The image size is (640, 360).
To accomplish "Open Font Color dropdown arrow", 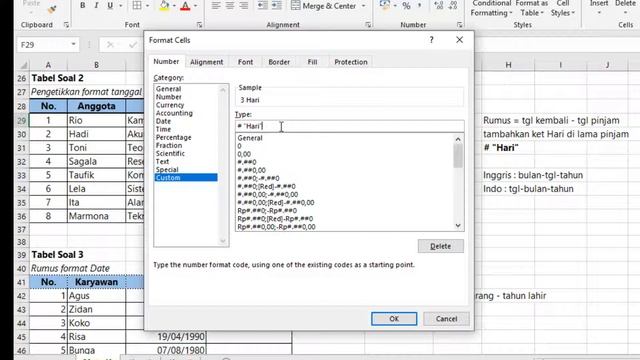I will pyautogui.click(x=196, y=6).
